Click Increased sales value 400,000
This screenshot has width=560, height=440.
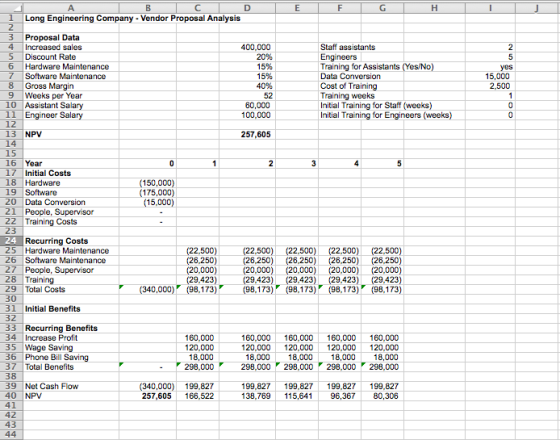coord(256,47)
